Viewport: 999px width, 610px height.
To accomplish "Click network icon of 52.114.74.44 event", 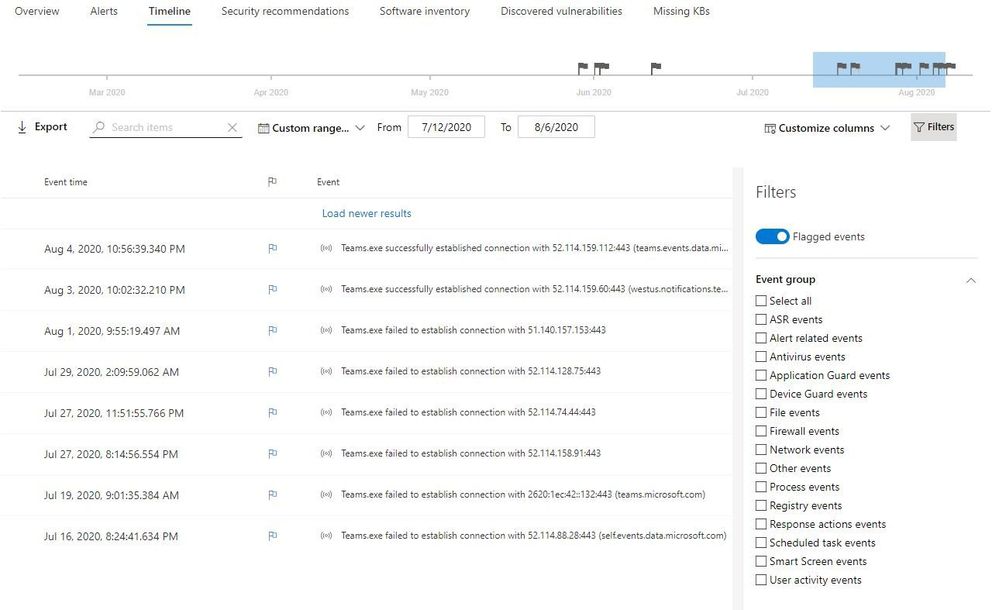I will (326, 412).
